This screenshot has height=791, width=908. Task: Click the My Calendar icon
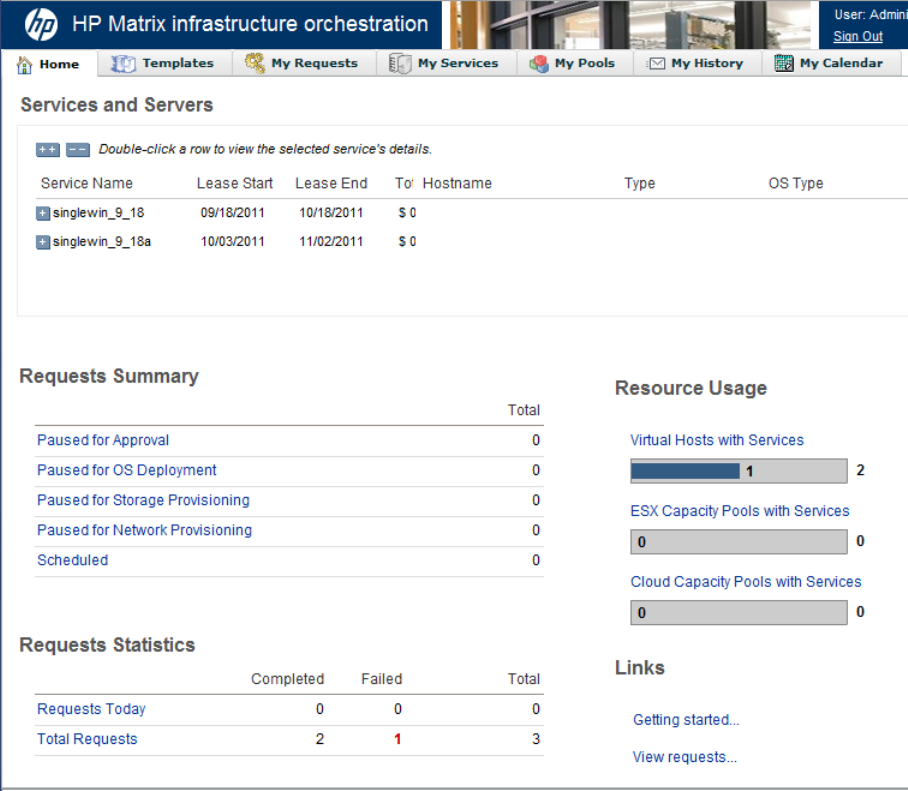point(783,64)
